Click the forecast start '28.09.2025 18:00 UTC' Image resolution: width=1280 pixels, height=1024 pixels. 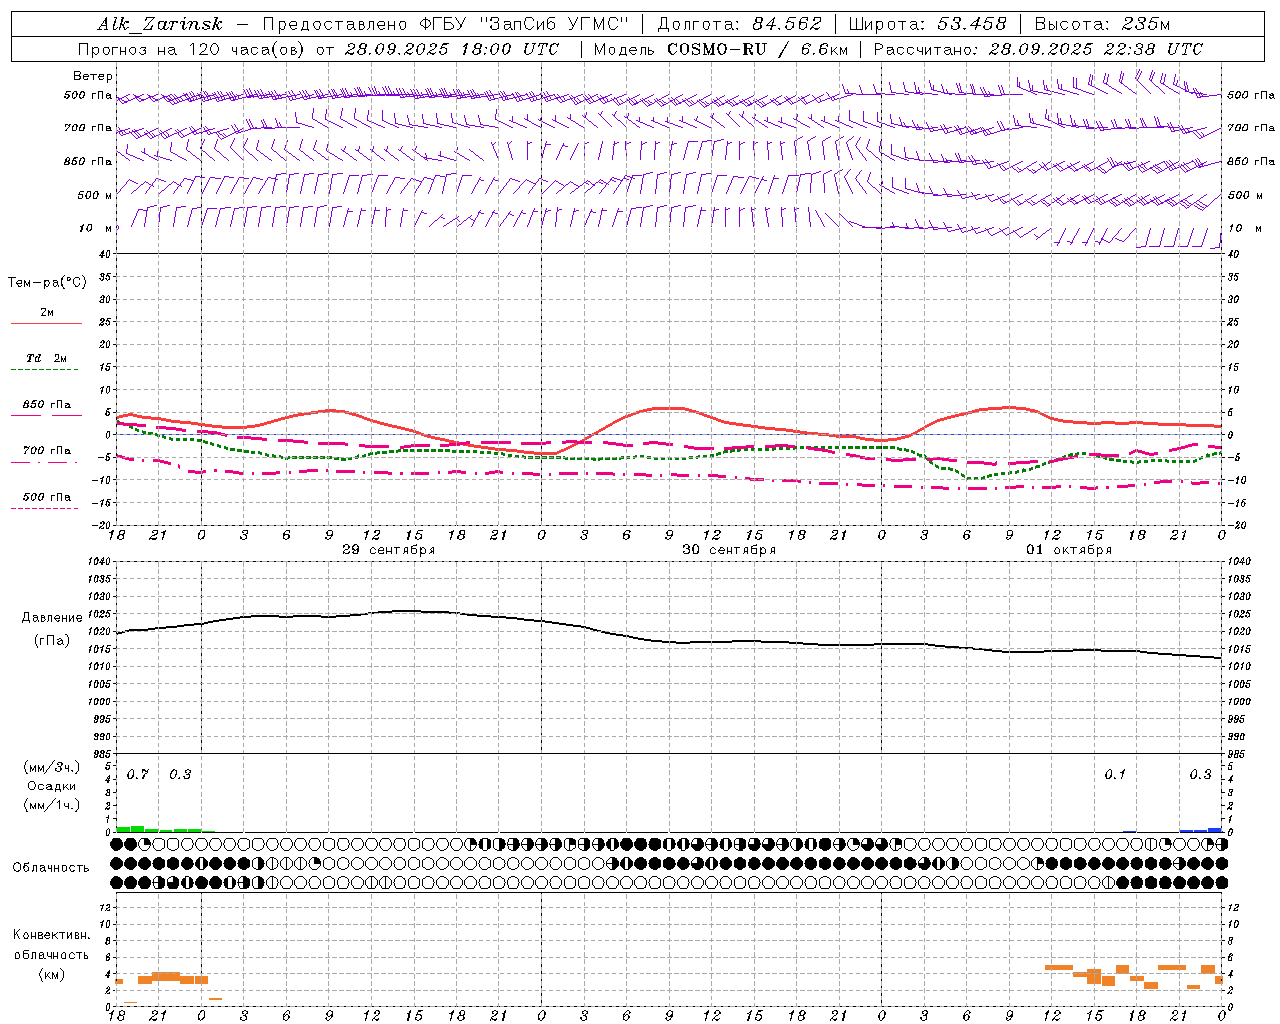coord(452,49)
